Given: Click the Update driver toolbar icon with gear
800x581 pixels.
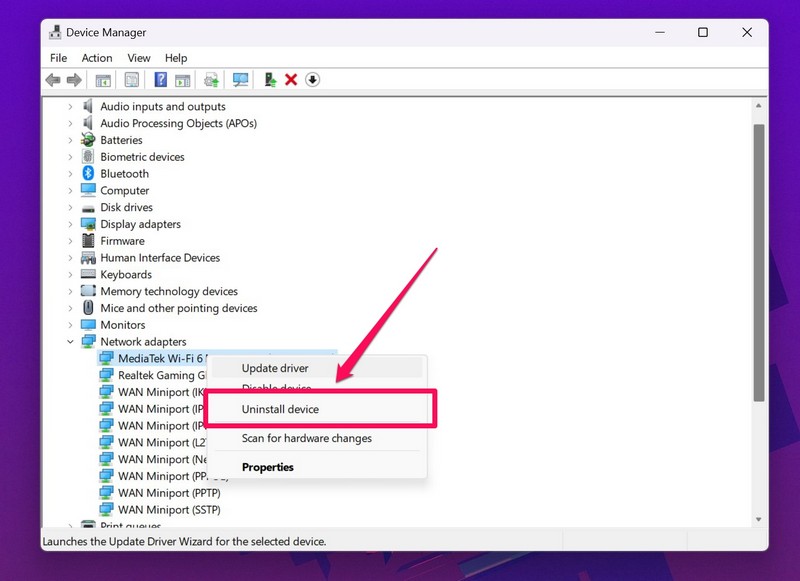Looking at the screenshot, I should pos(211,80).
